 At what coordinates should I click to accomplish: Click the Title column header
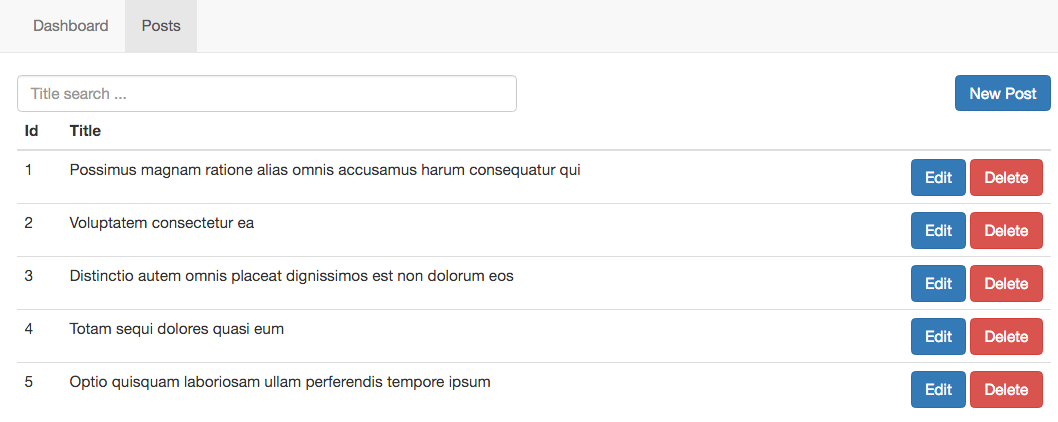(x=85, y=131)
